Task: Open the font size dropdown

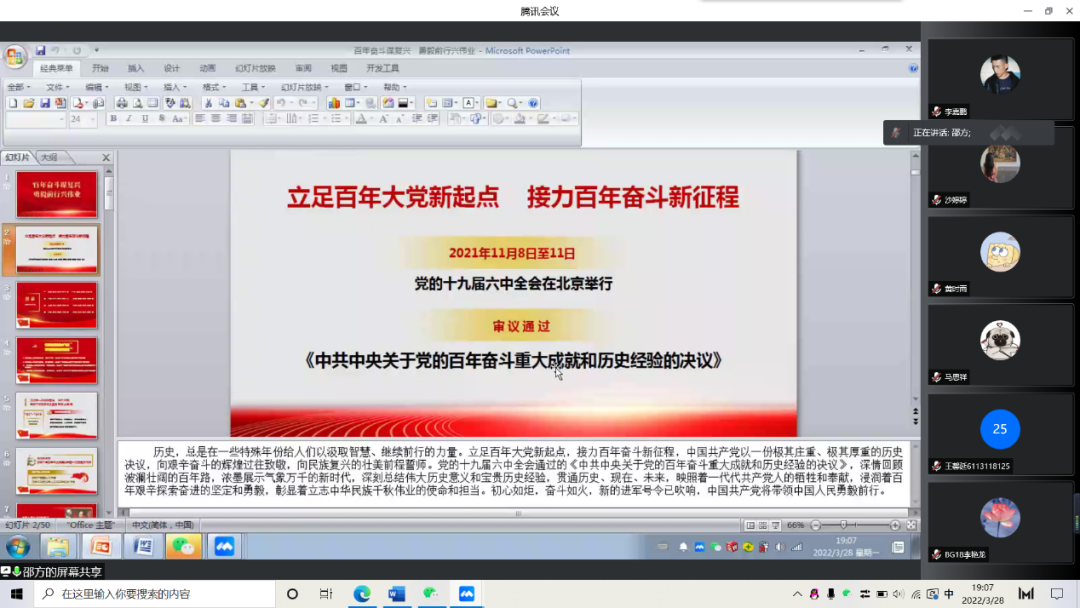Action: [92, 120]
